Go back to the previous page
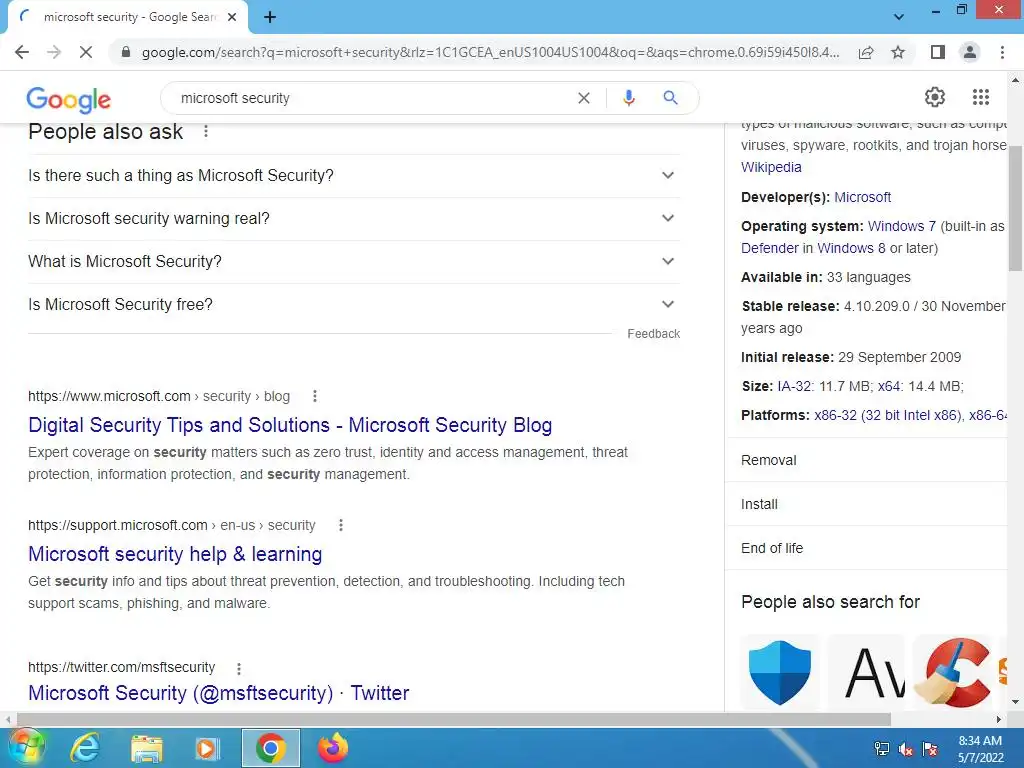This screenshot has width=1024, height=768. click(22, 52)
